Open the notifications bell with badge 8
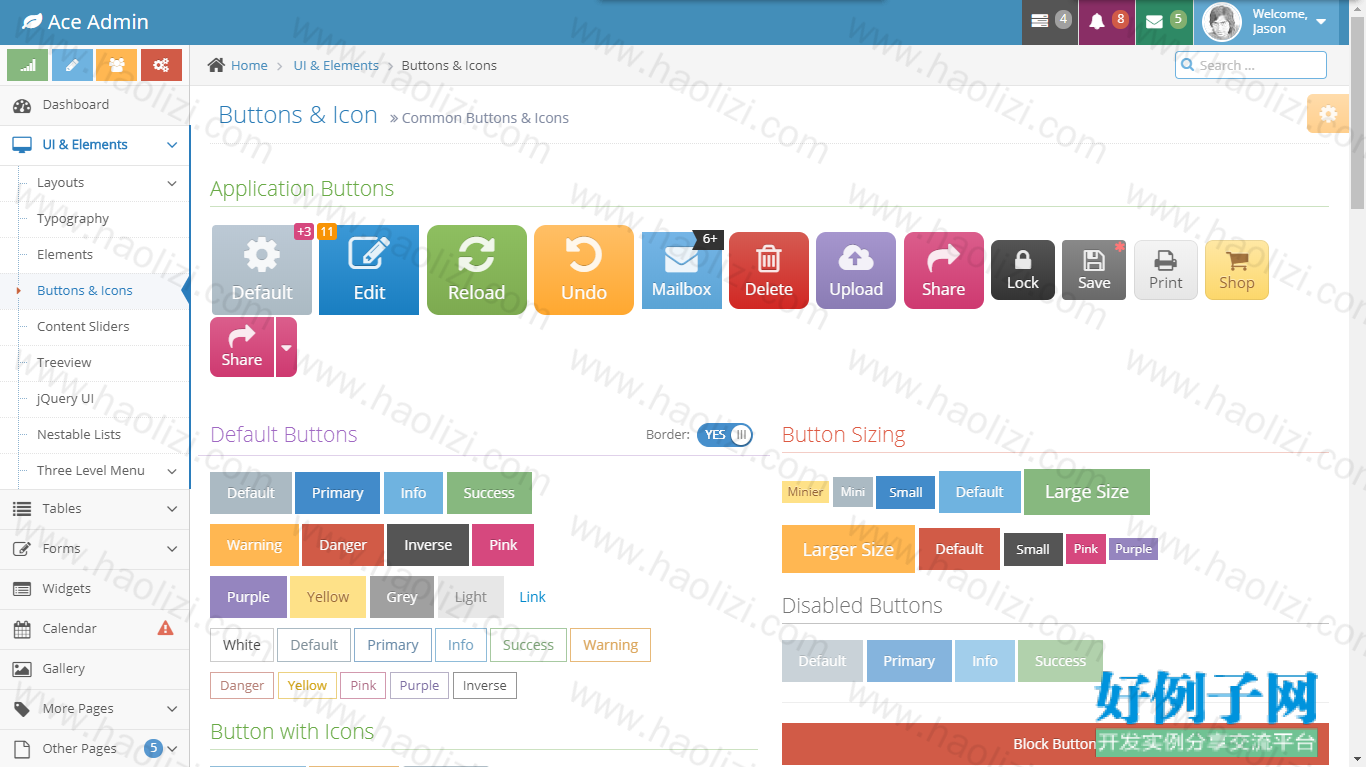 1107,22
